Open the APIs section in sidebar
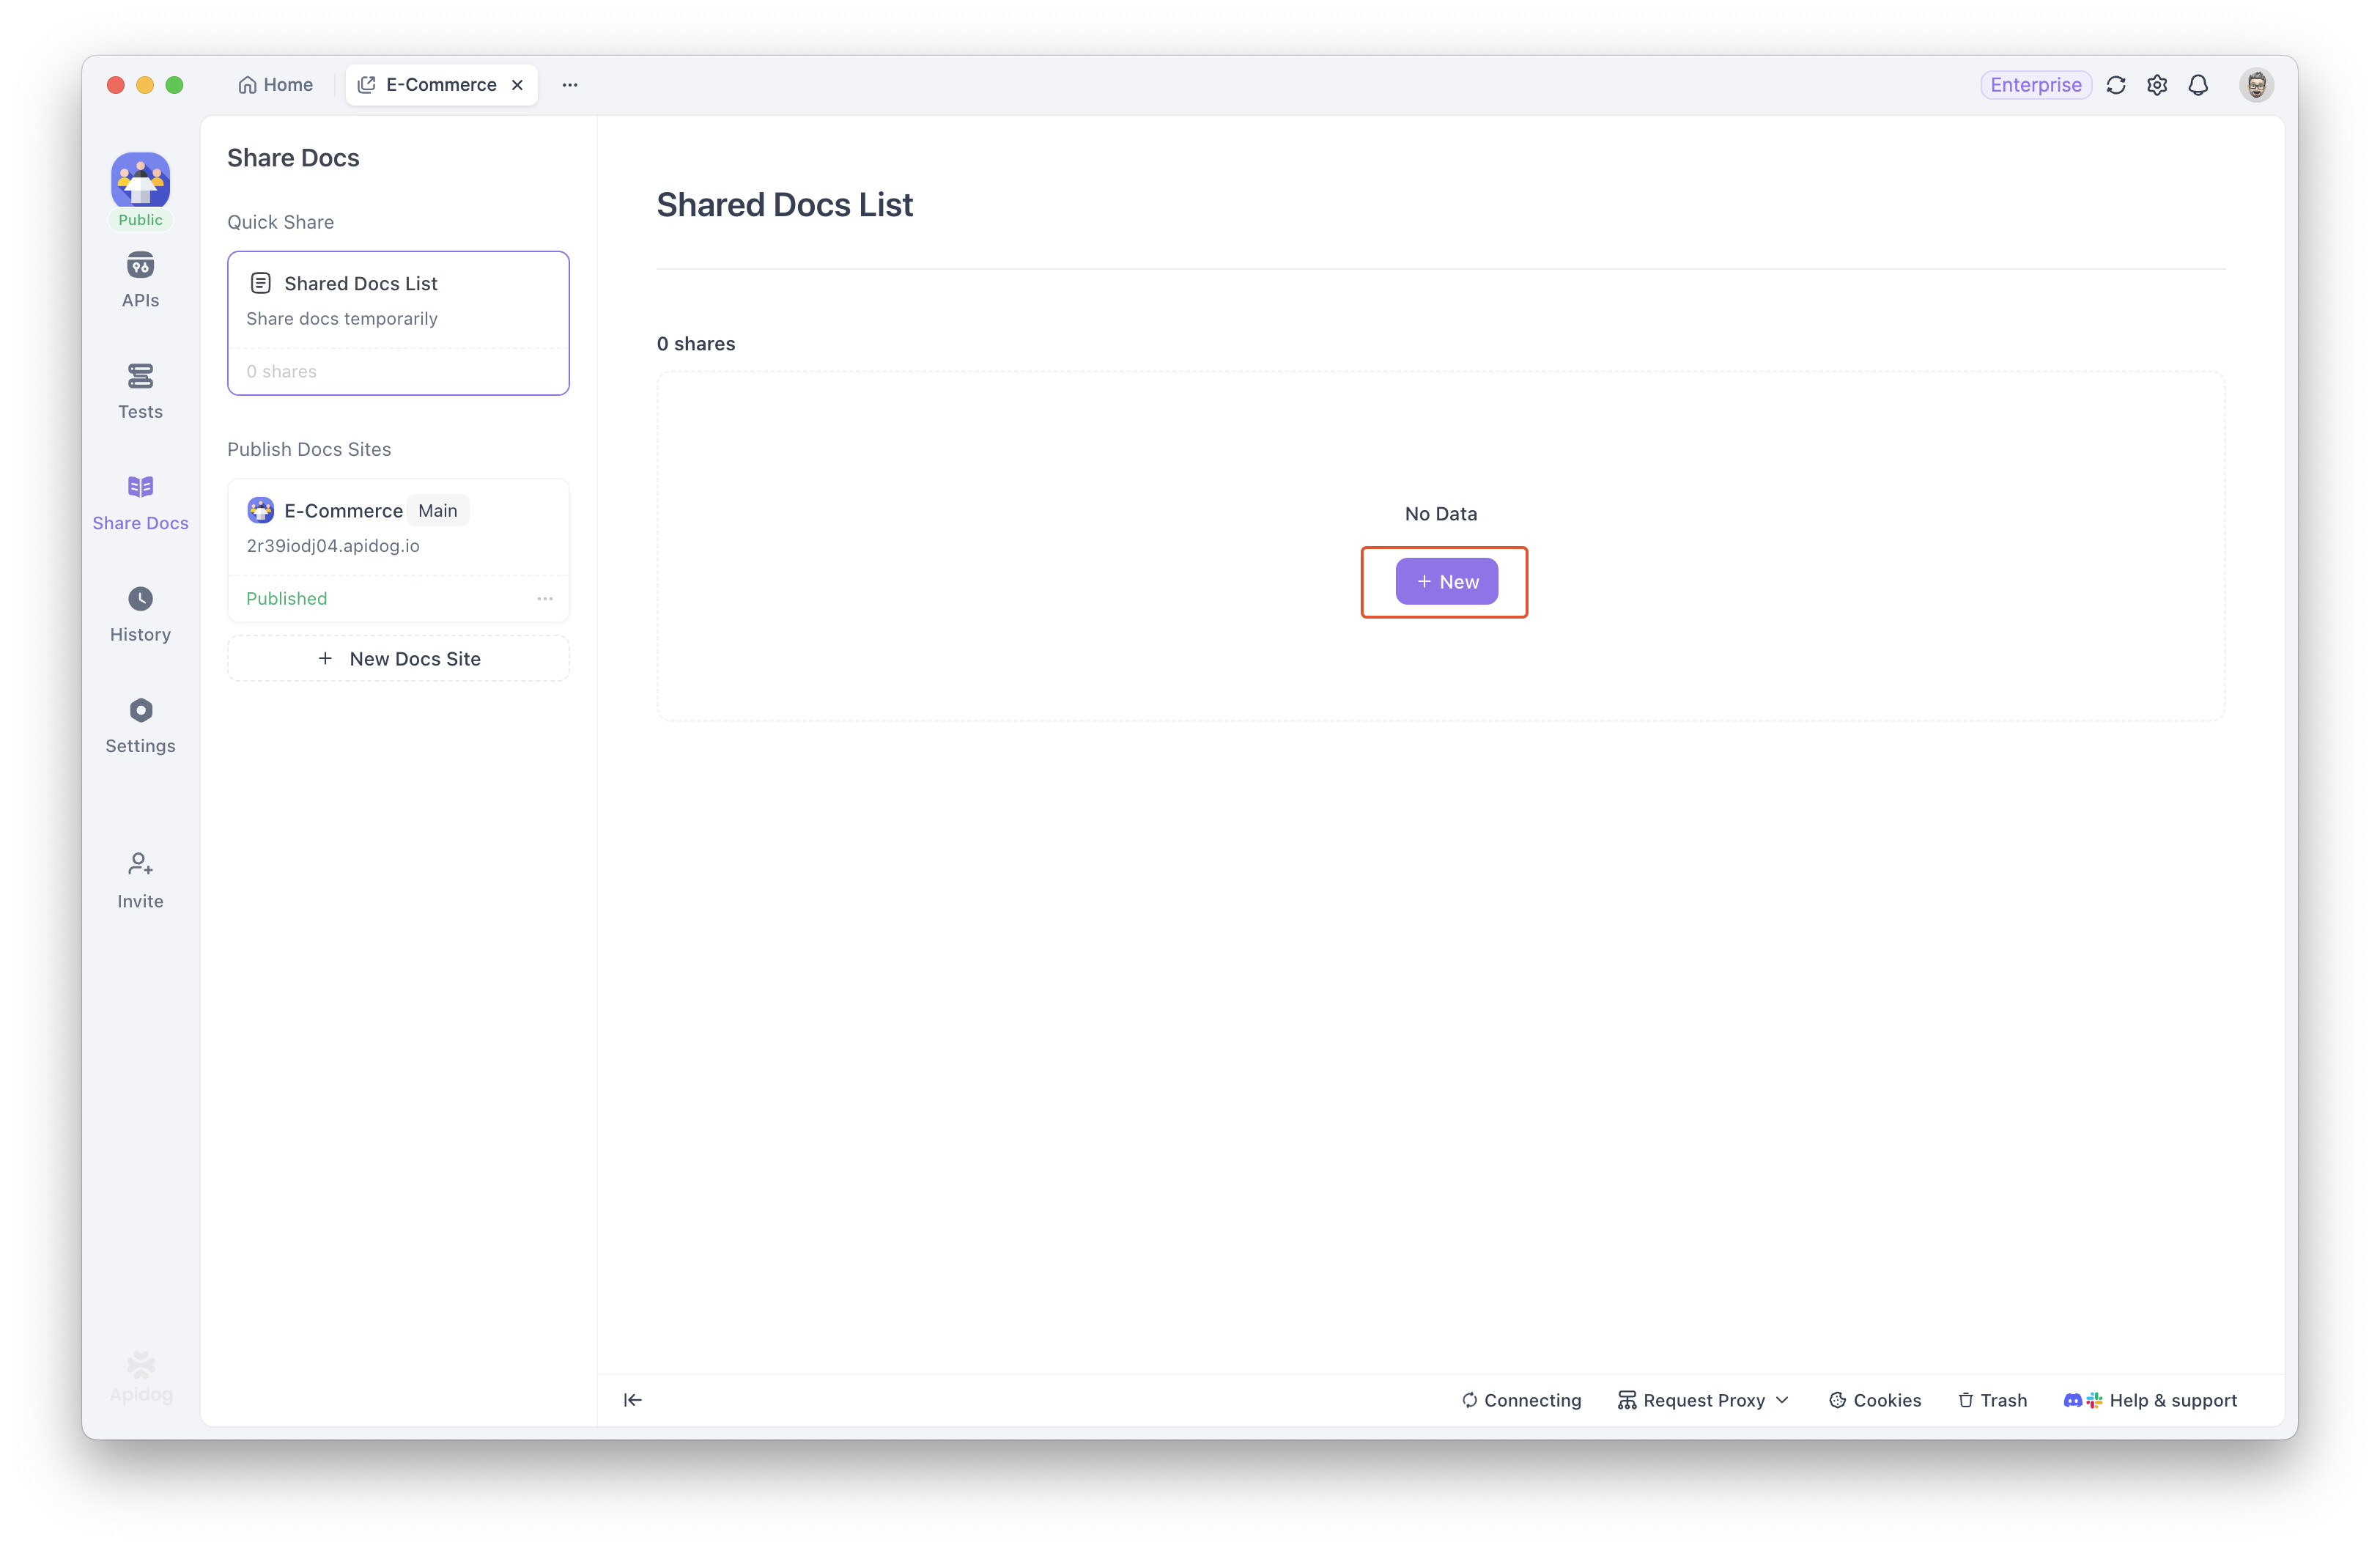 click(140, 280)
